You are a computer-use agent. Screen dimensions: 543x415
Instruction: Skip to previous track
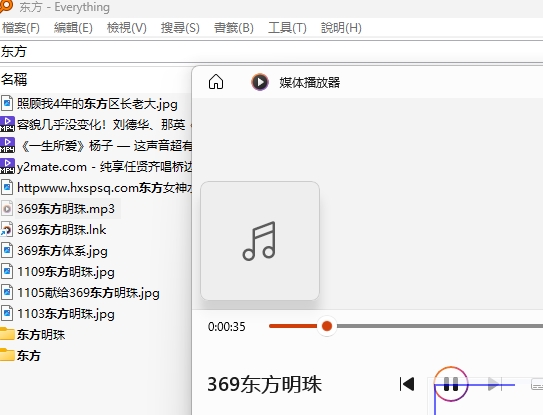point(407,384)
